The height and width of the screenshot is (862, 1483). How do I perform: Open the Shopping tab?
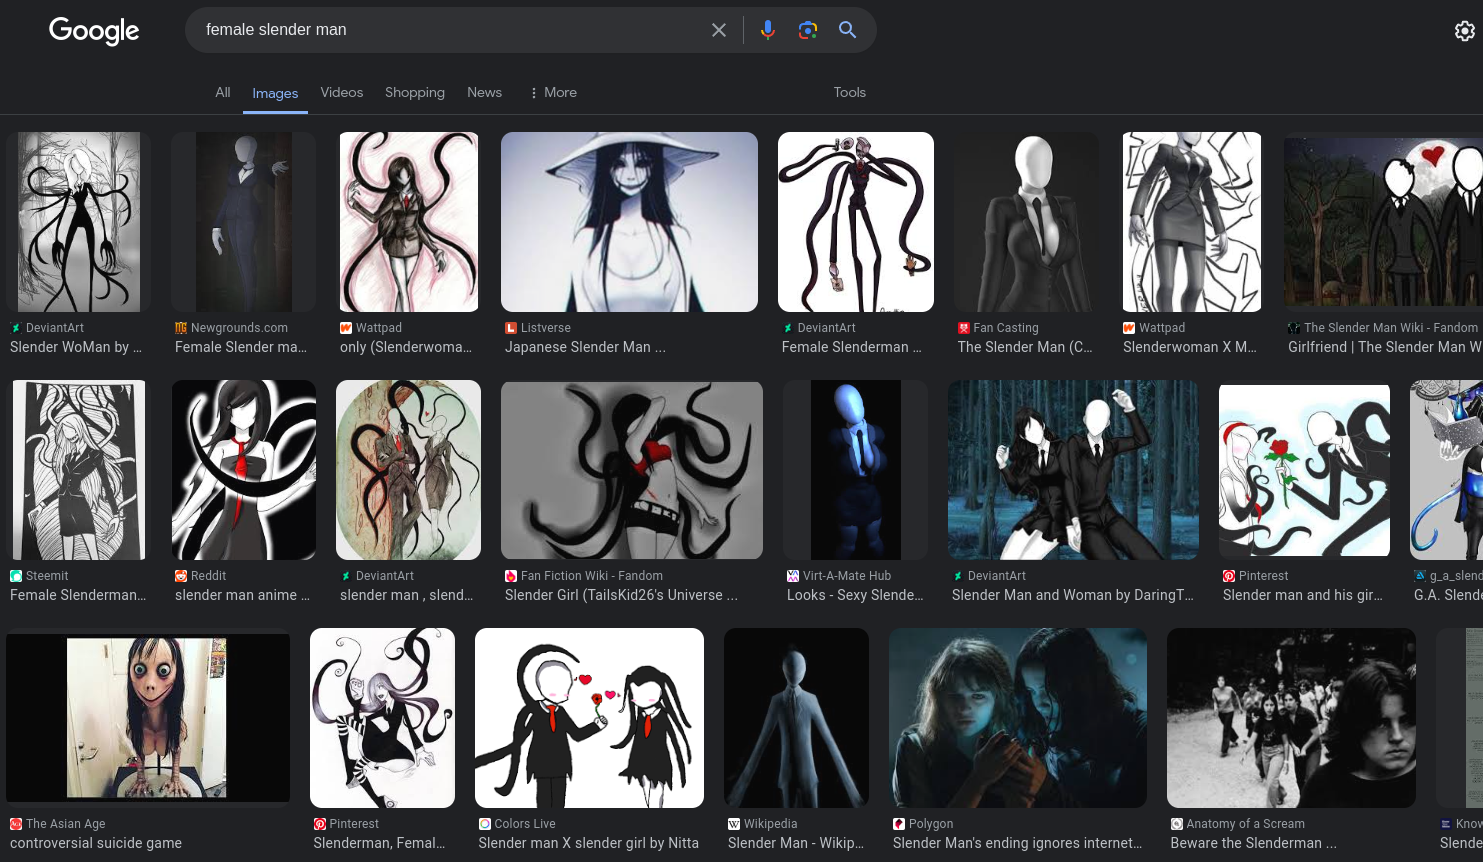[x=415, y=92]
